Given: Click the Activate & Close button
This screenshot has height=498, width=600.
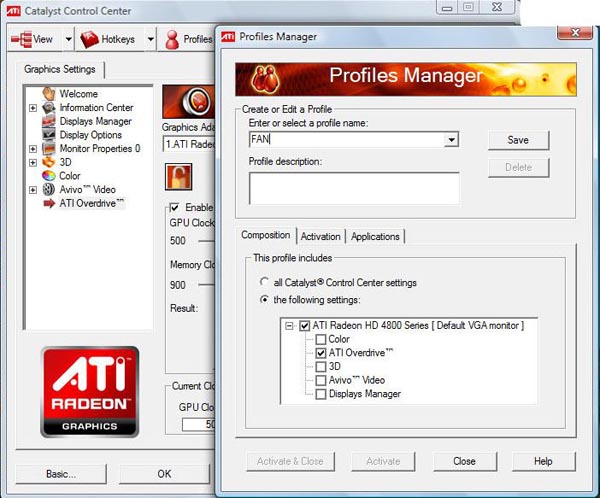Looking at the screenshot, I should coord(290,462).
